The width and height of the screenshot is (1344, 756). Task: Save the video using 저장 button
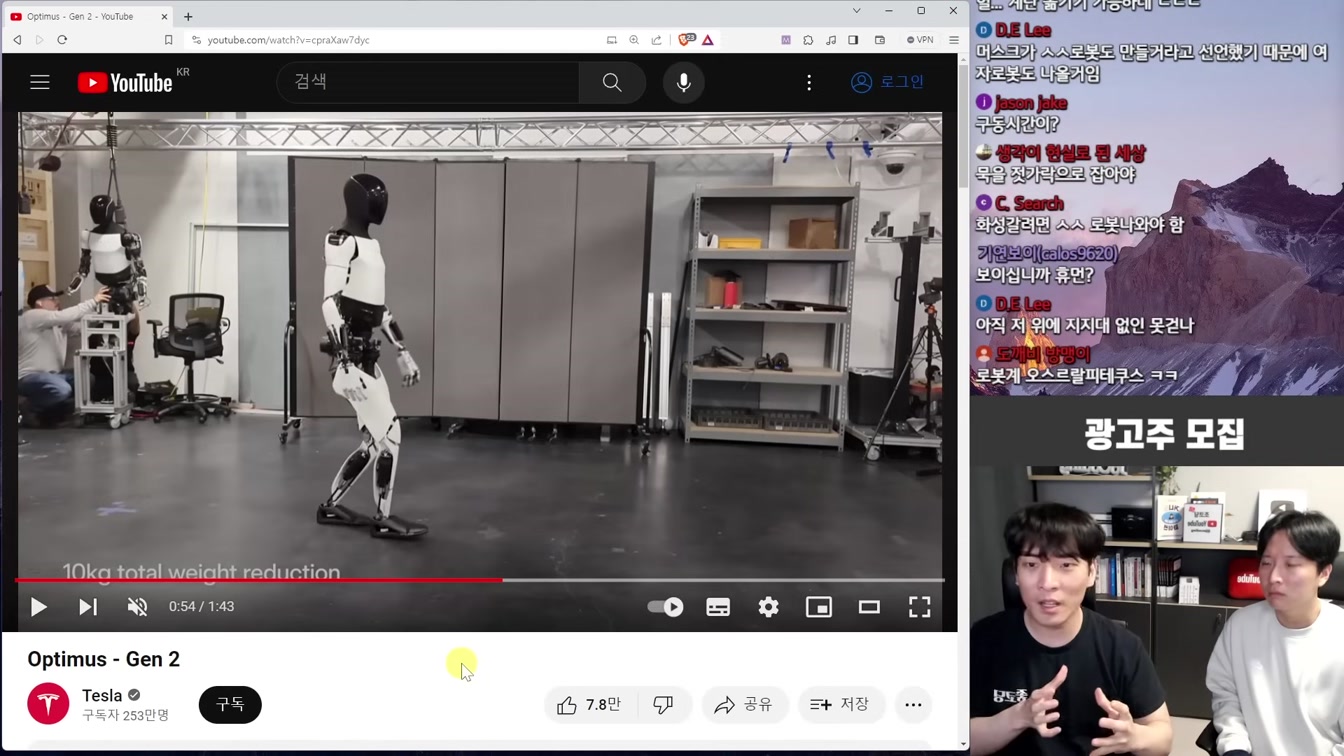coord(840,705)
